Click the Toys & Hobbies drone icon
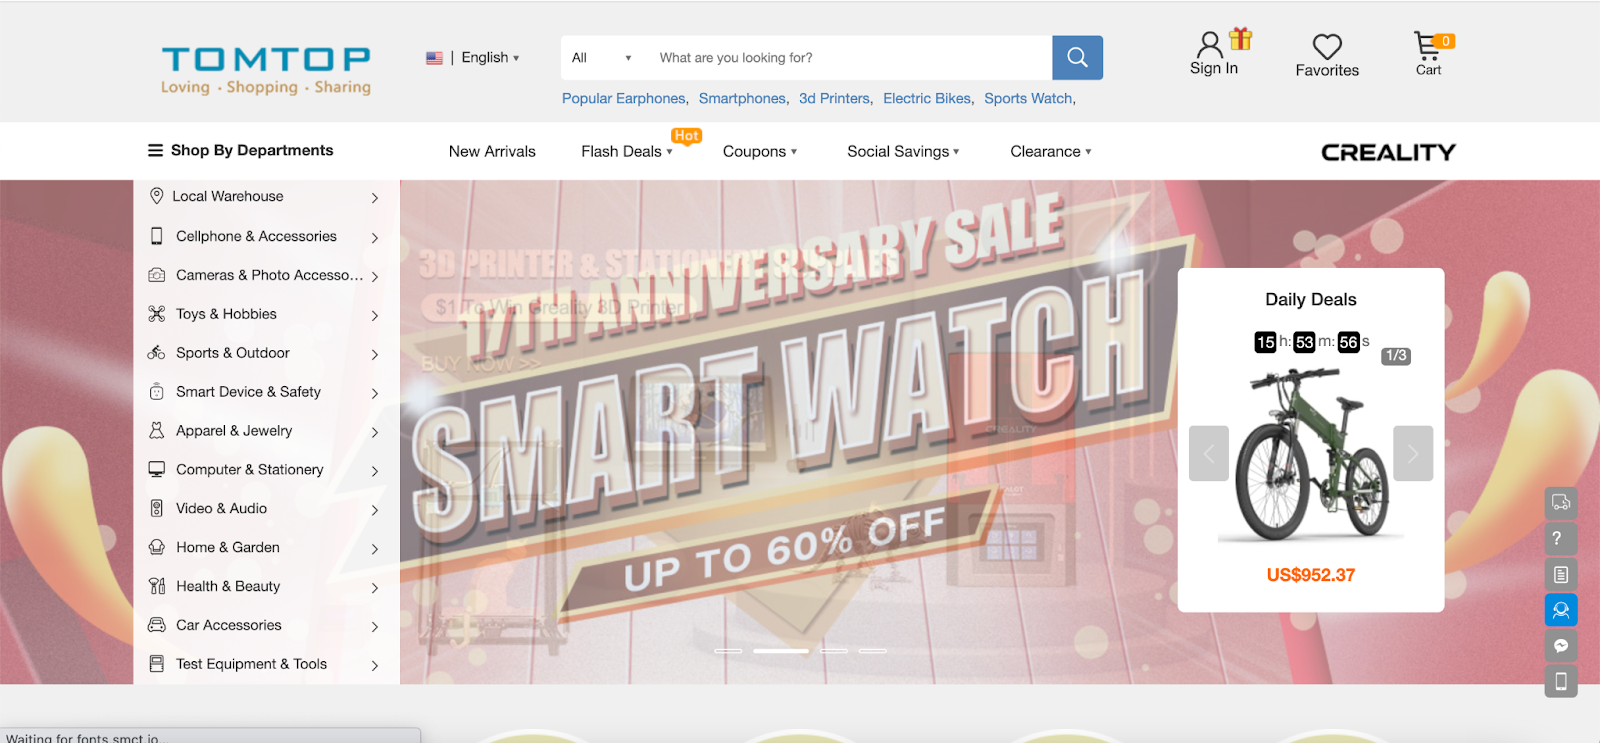This screenshot has width=1600, height=743. pyautogui.click(x=157, y=314)
